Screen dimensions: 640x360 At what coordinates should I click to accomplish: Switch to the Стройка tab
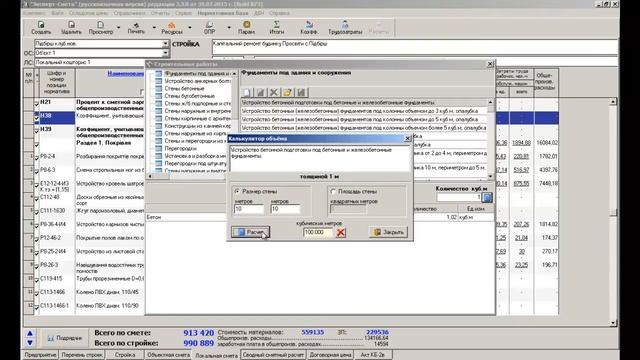125,355
